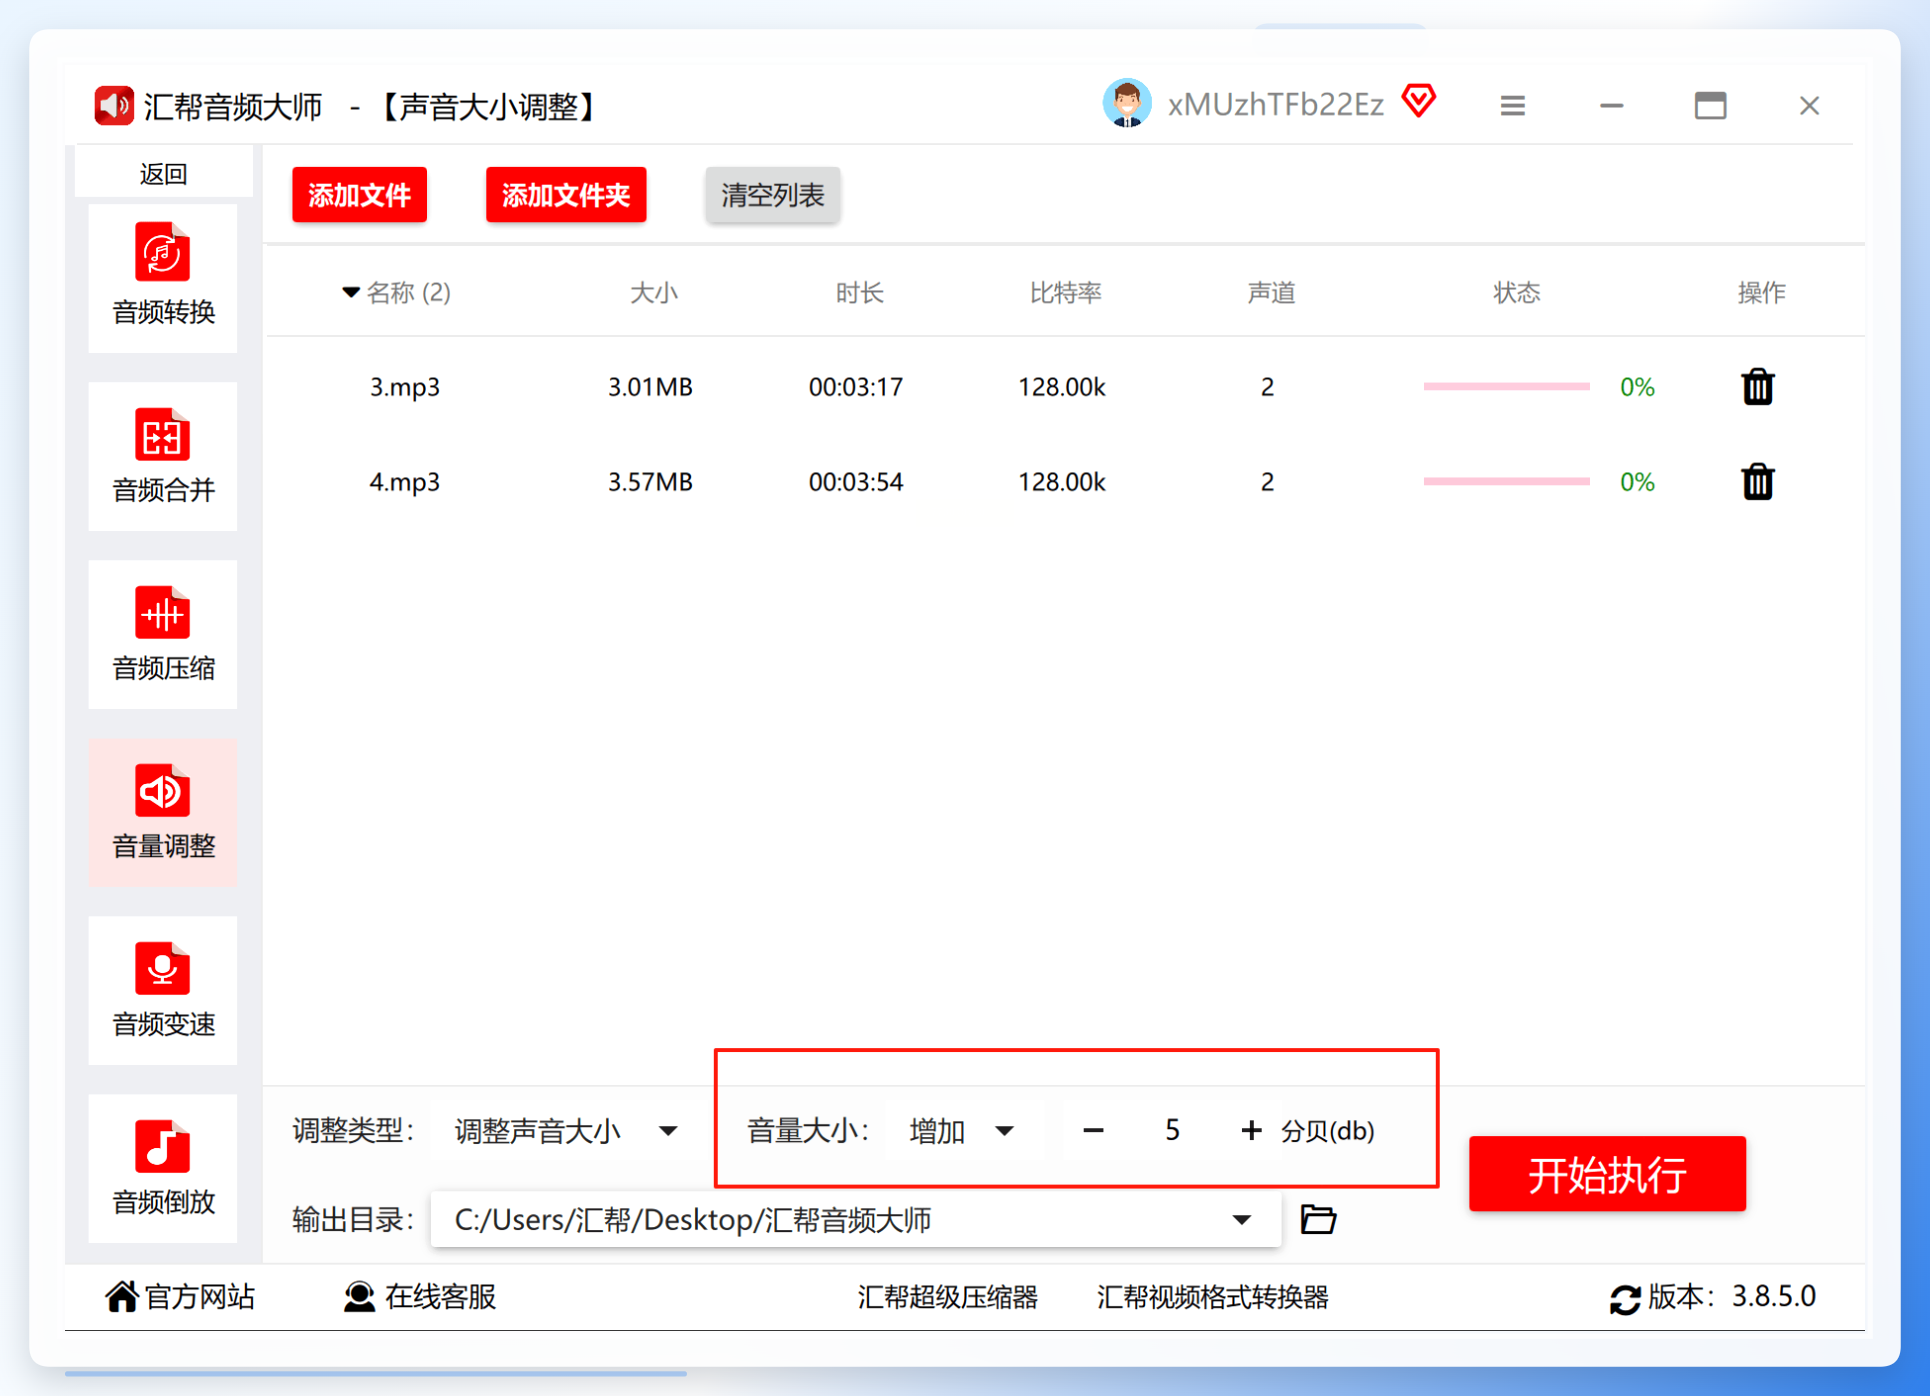Click the 状态 column header

tap(1516, 292)
